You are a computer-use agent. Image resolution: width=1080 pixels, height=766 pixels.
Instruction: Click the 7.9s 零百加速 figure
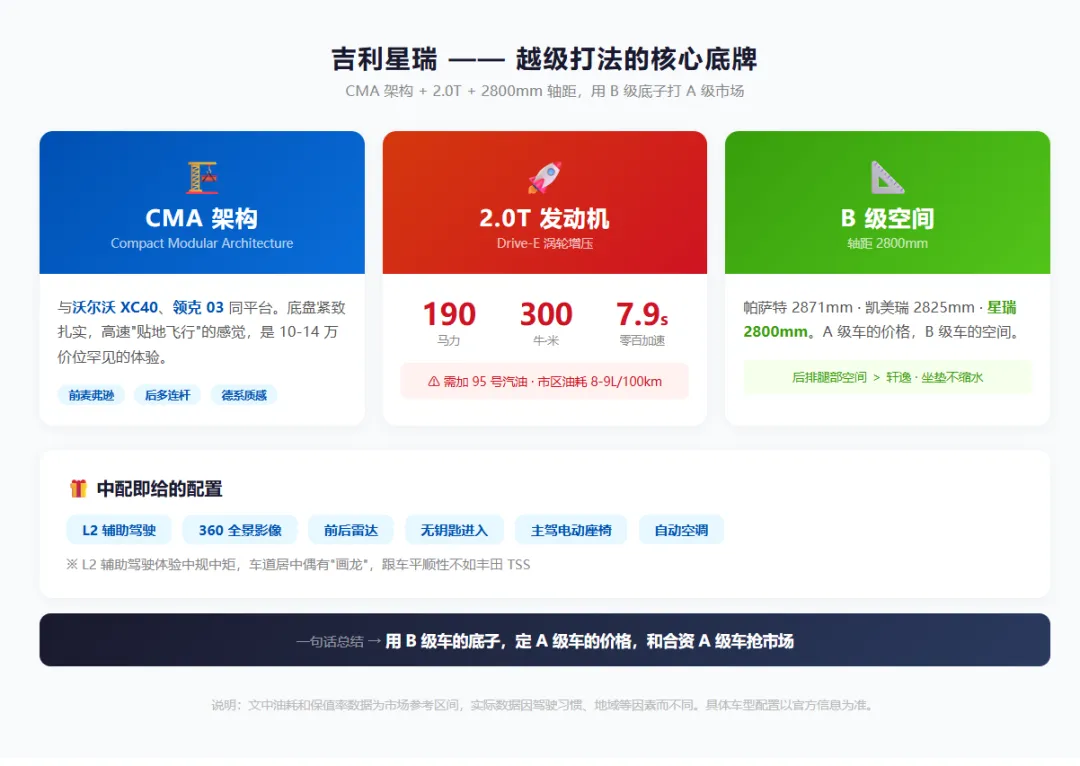coord(642,323)
